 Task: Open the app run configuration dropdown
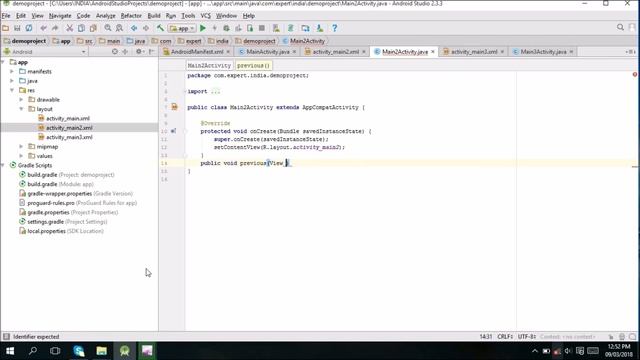click(x=182, y=29)
